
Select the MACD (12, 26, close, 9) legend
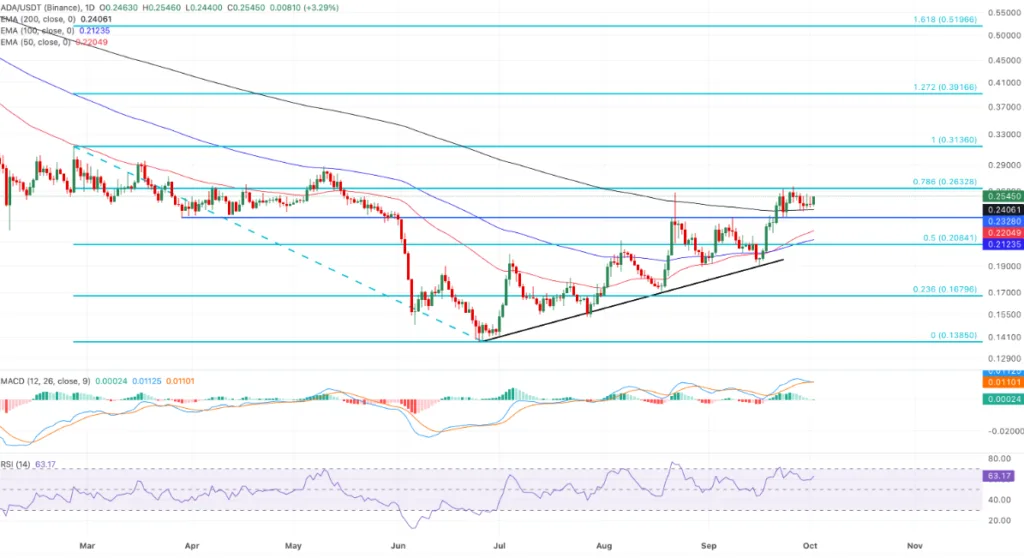point(45,381)
